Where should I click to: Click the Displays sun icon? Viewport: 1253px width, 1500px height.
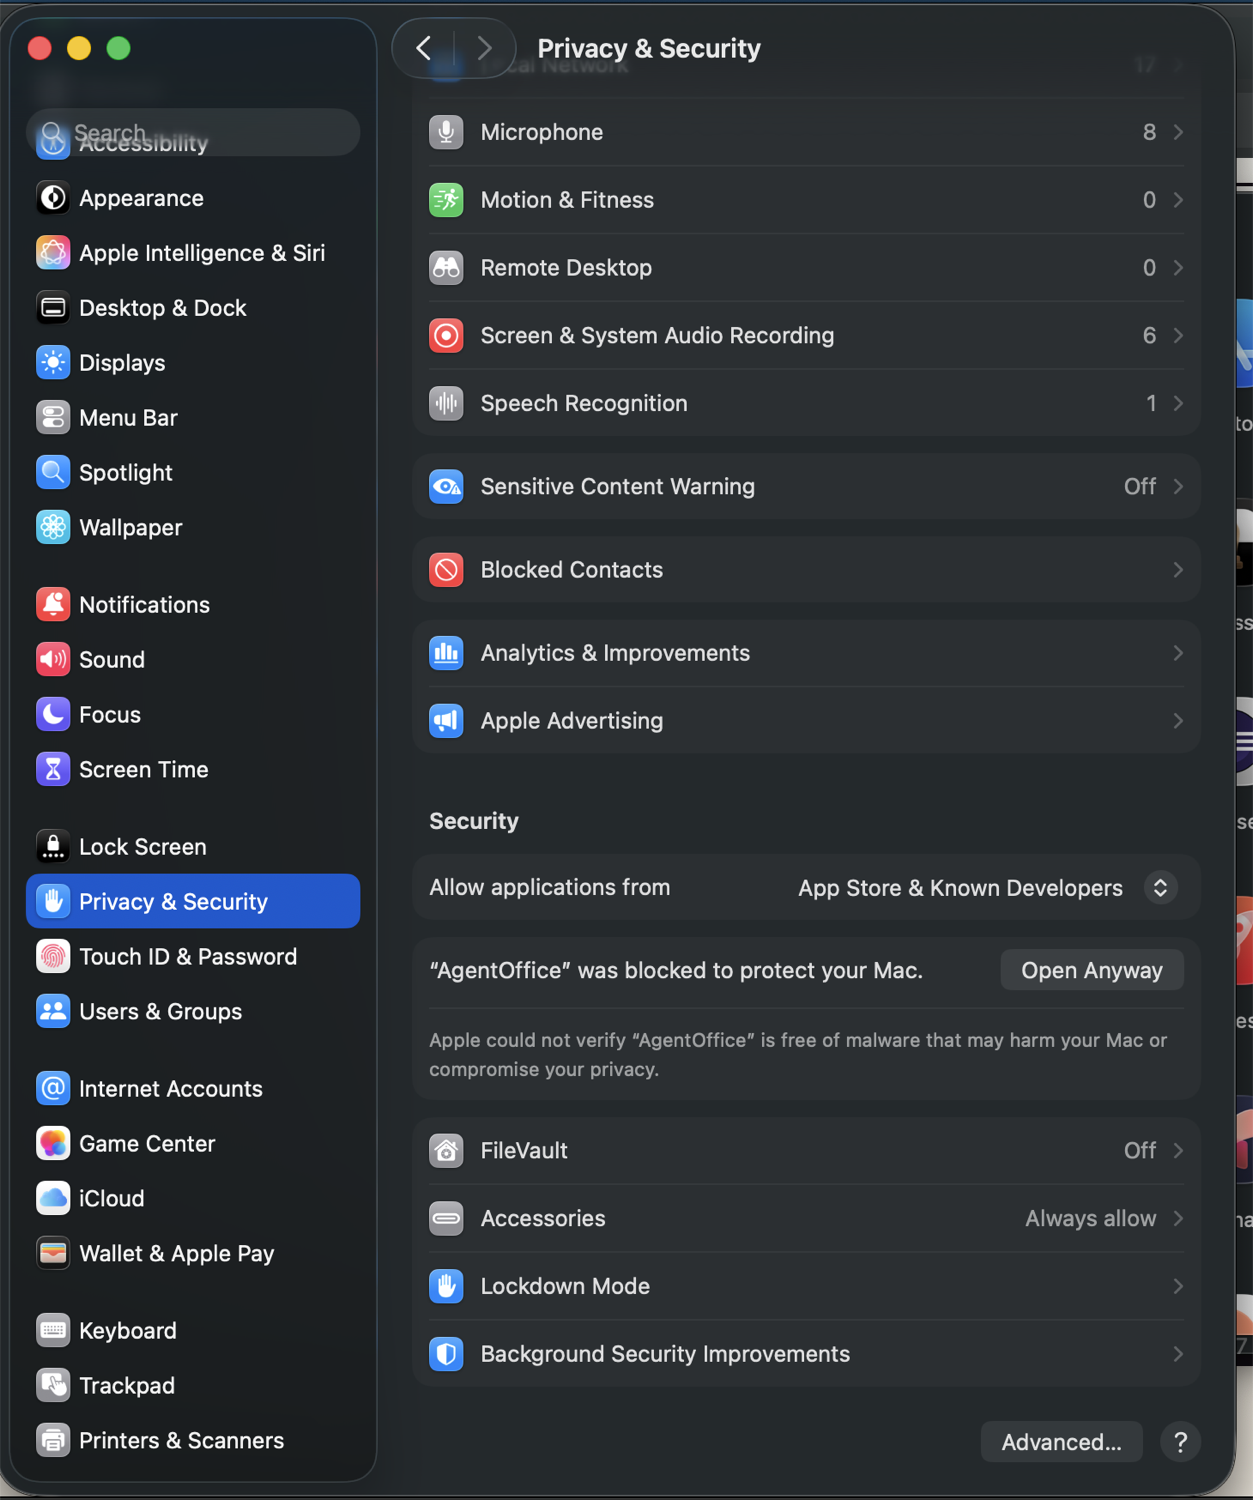coord(53,363)
